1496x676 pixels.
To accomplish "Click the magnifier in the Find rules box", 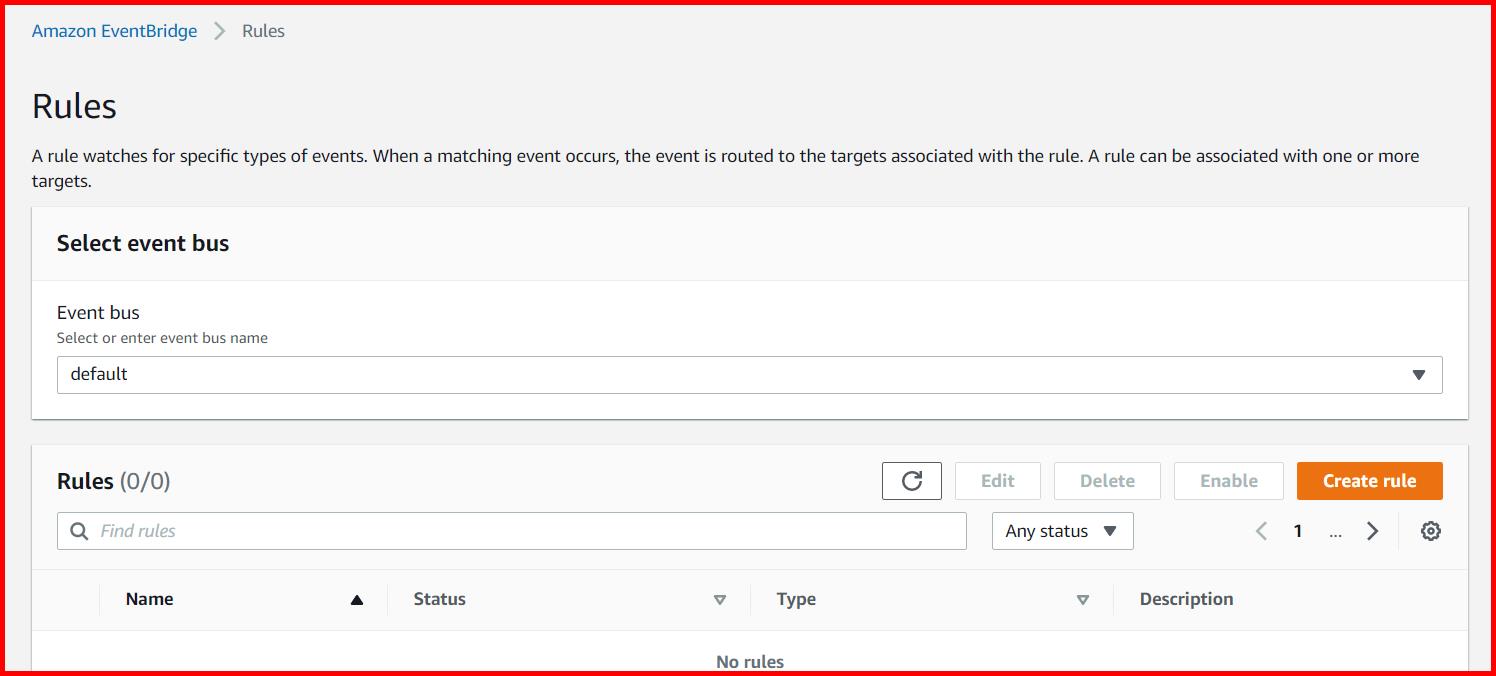I will [x=79, y=531].
